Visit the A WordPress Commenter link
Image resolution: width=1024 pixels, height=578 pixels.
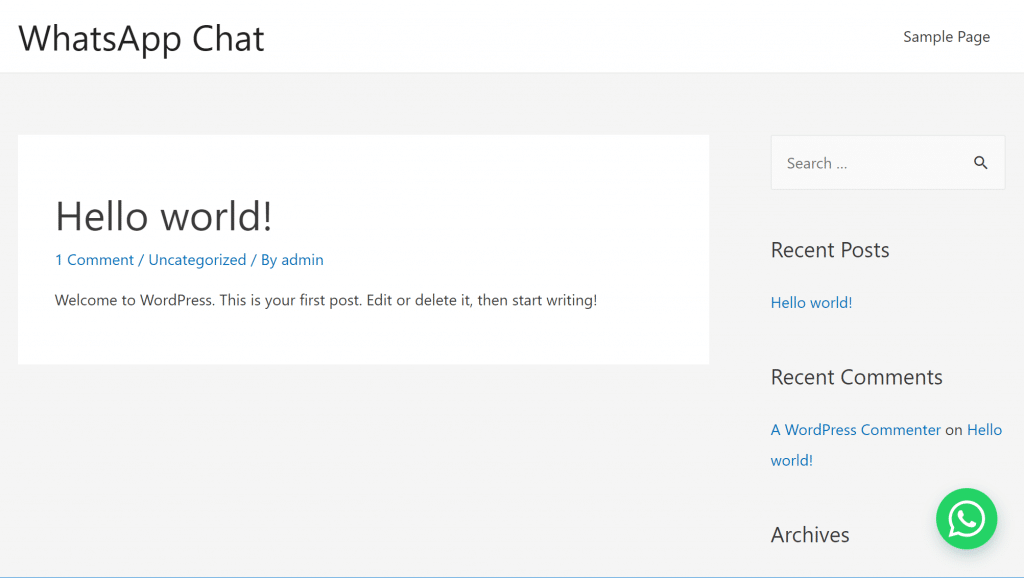coord(856,430)
